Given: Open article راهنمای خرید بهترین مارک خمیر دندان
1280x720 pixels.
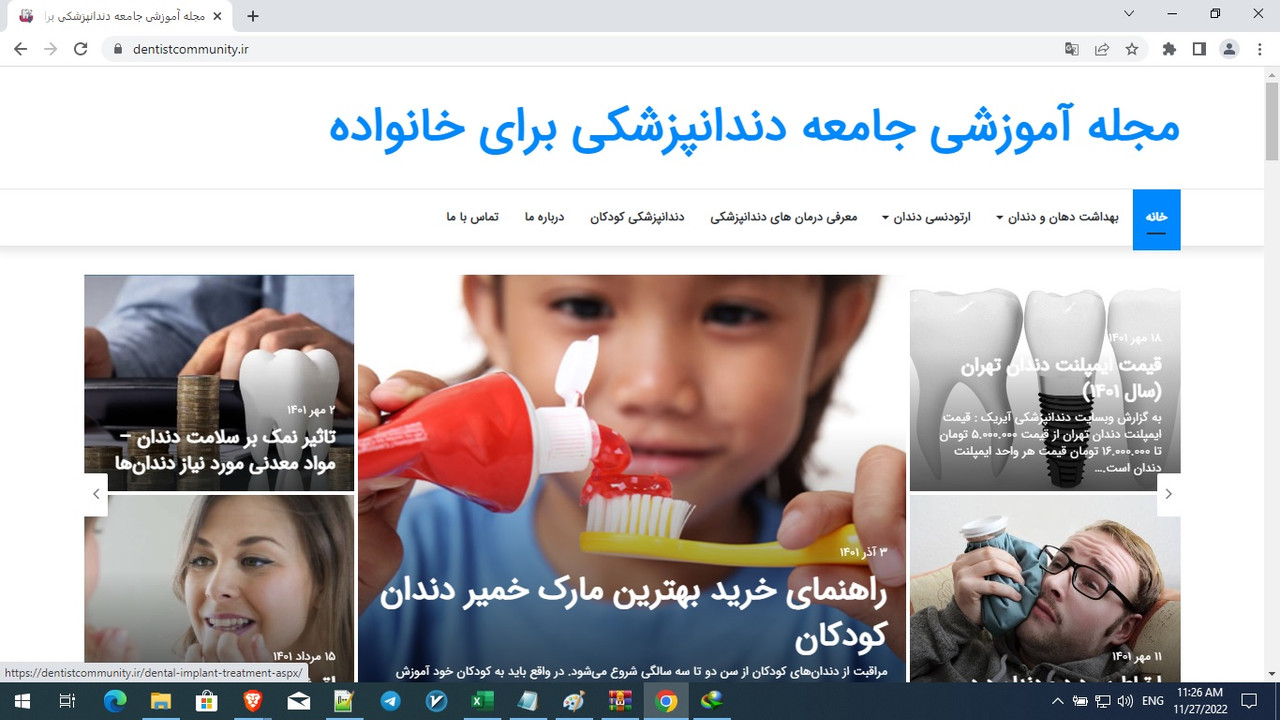Looking at the screenshot, I should coord(633,613).
